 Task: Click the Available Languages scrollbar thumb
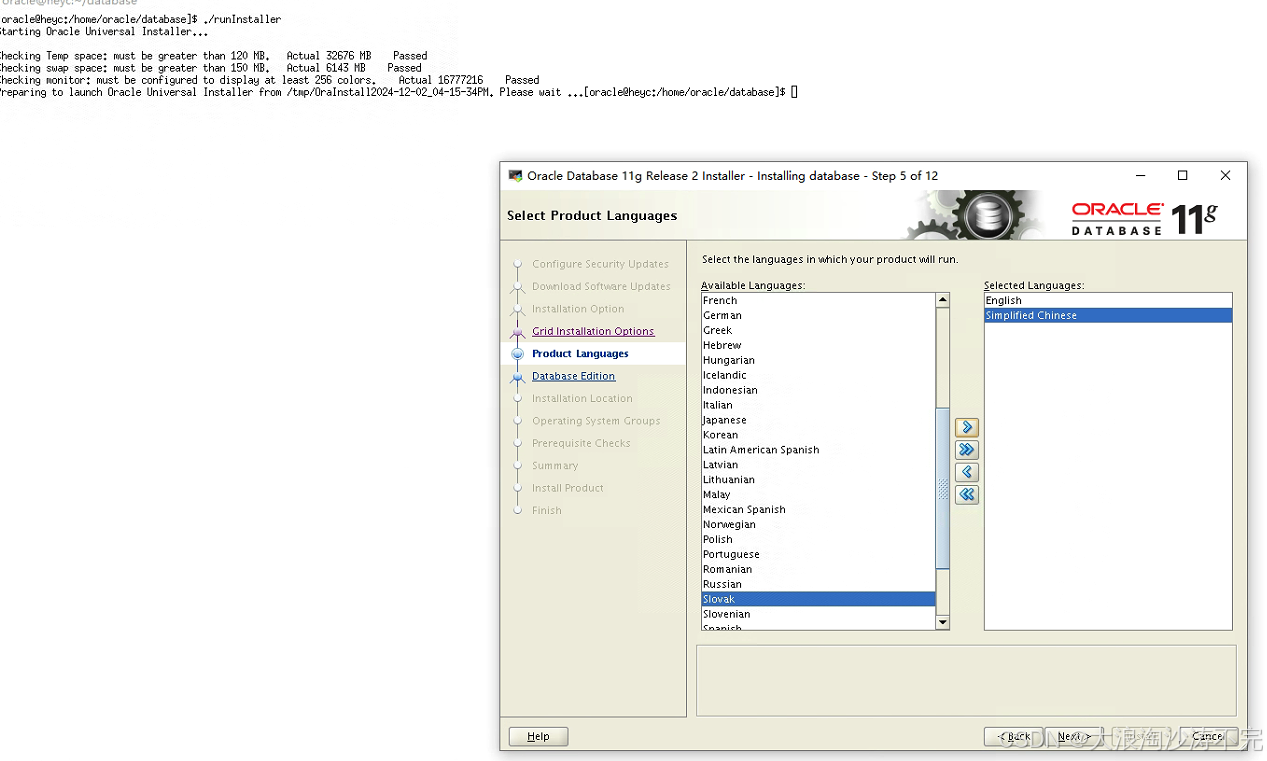coord(942,488)
